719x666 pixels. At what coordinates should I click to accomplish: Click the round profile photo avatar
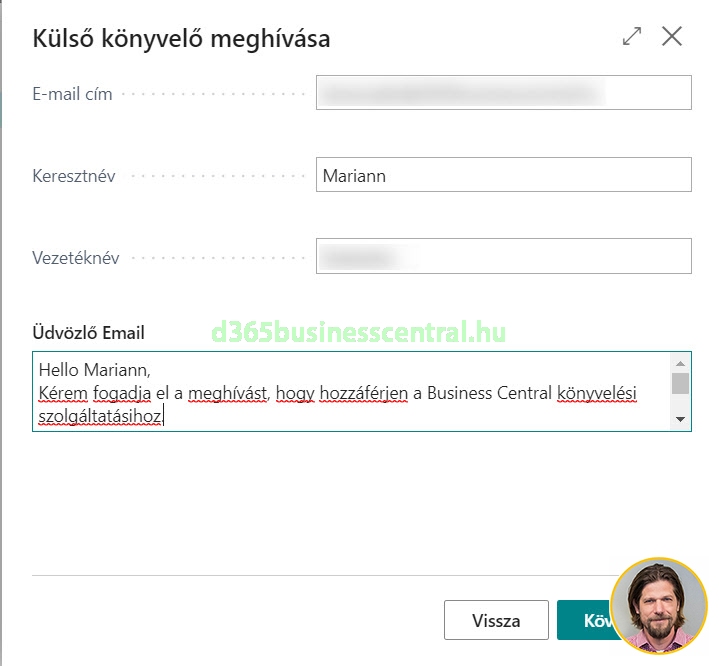coord(658,607)
